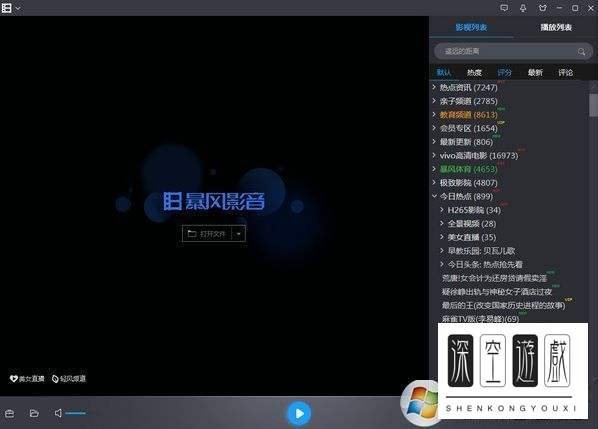Click the open-folder icon in bottom bar
This screenshot has width=598, height=429.
[34, 413]
